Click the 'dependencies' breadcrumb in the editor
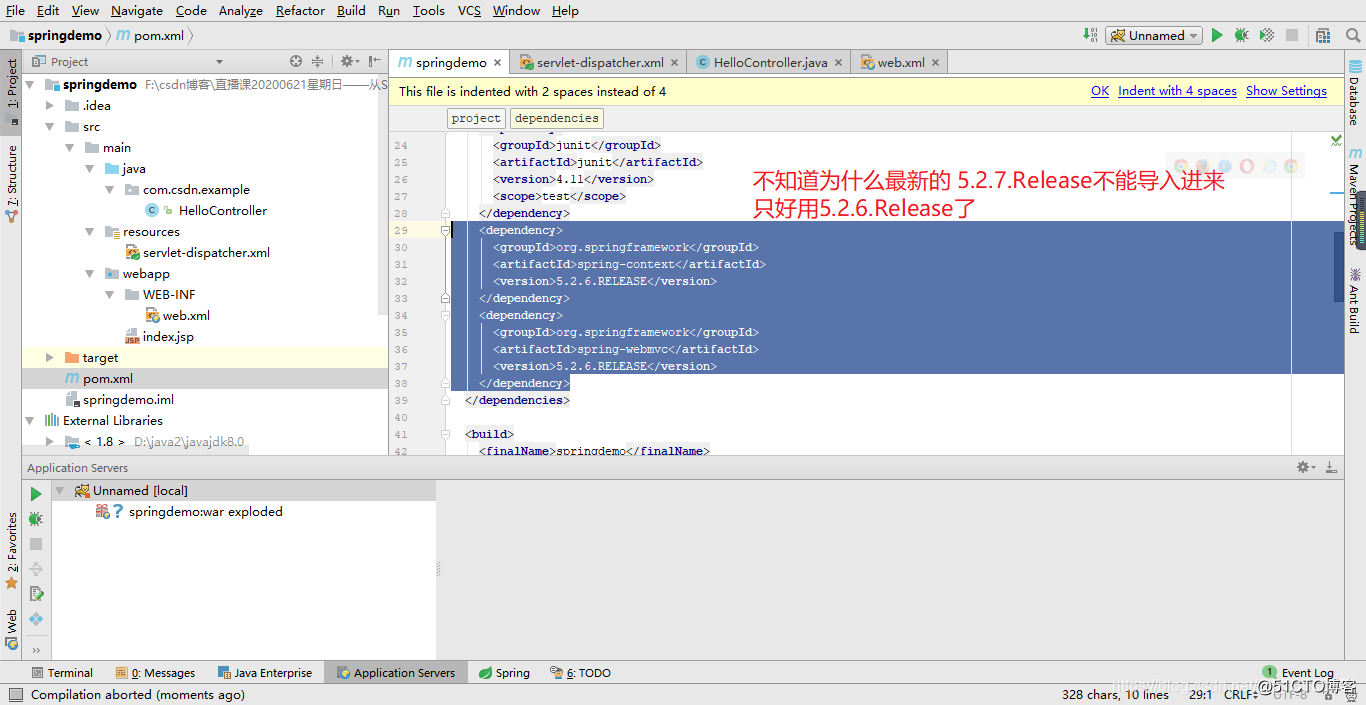Image resolution: width=1366 pixels, height=705 pixels. click(557, 118)
